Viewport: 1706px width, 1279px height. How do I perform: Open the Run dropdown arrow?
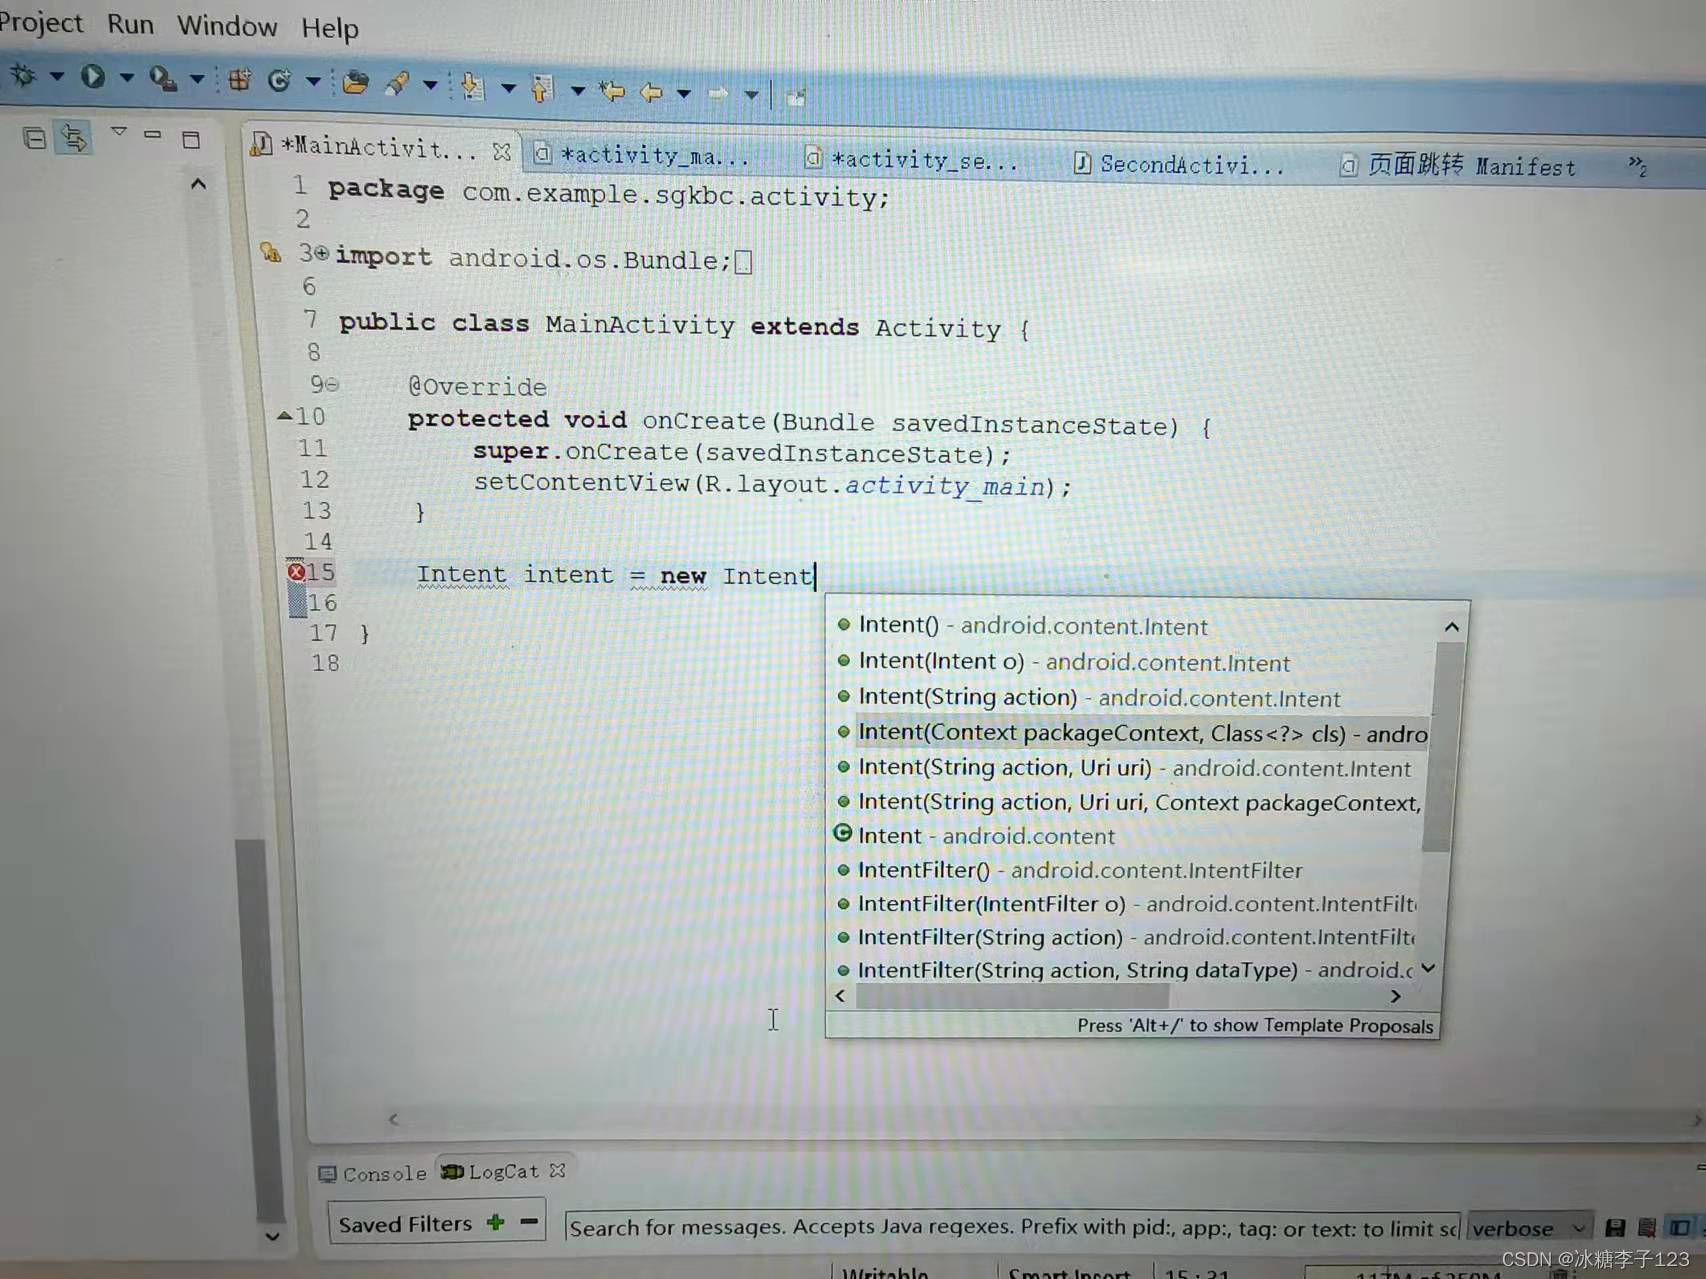(x=126, y=77)
